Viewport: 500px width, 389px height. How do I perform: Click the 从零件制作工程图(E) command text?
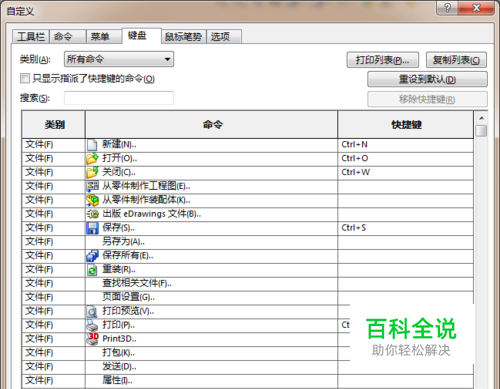point(146,186)
